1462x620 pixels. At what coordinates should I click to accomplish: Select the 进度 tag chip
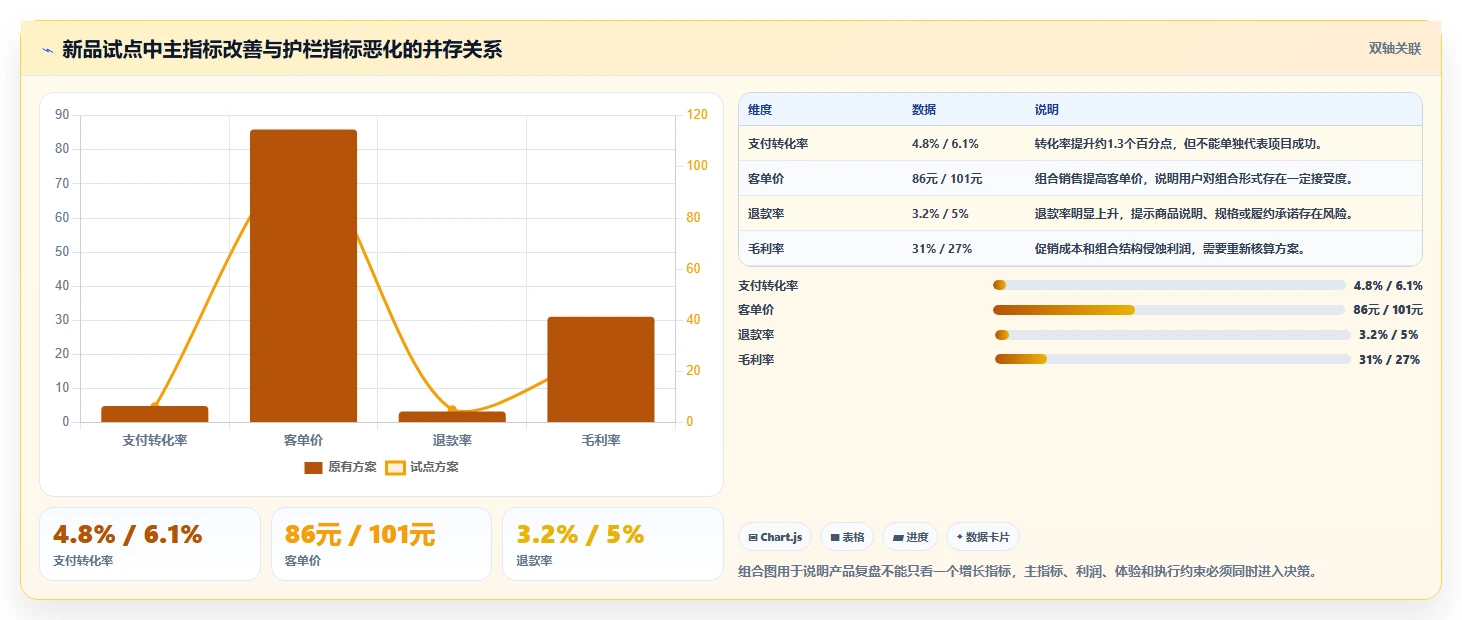pos(910,537)
